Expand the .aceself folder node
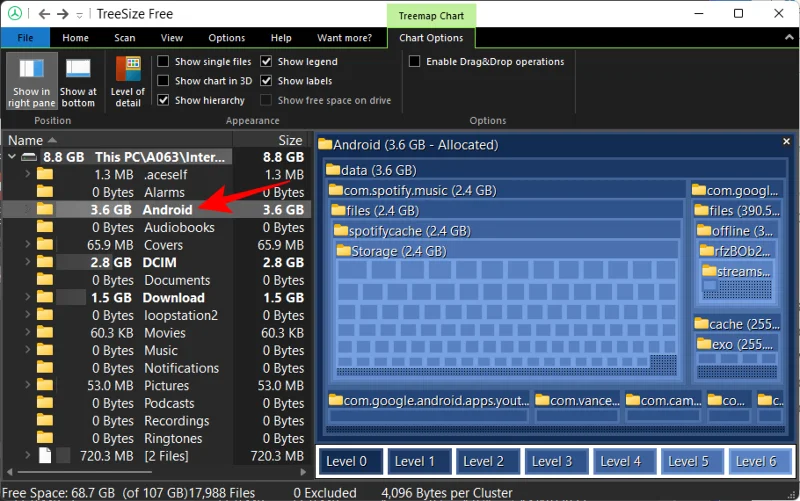The image size is (800, 501). pyautogui.click(x=27, y=174)
